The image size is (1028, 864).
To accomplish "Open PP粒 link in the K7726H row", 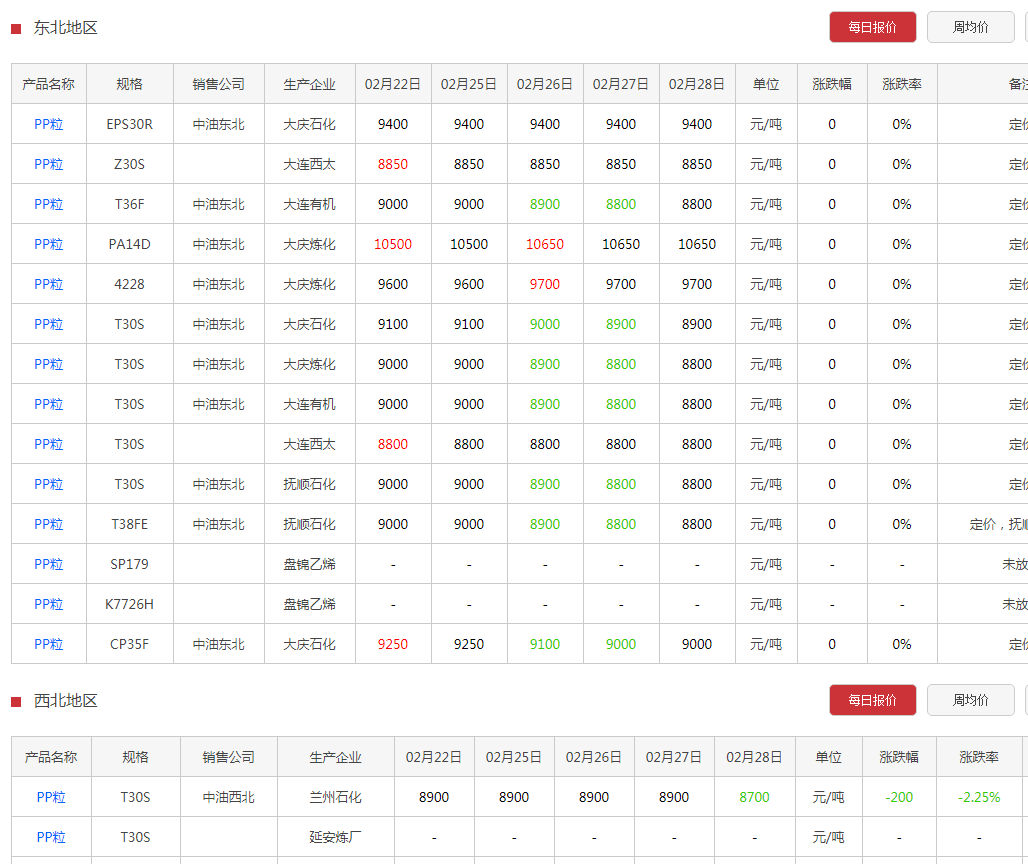I will (x=49, y=604).
